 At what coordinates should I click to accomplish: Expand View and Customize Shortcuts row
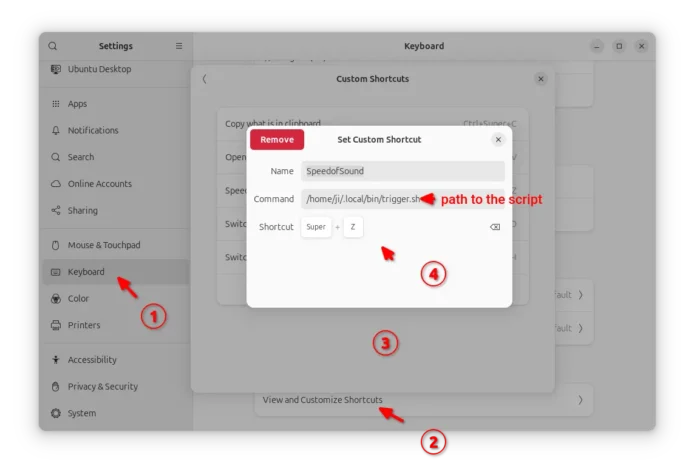[x=420, y=400]
